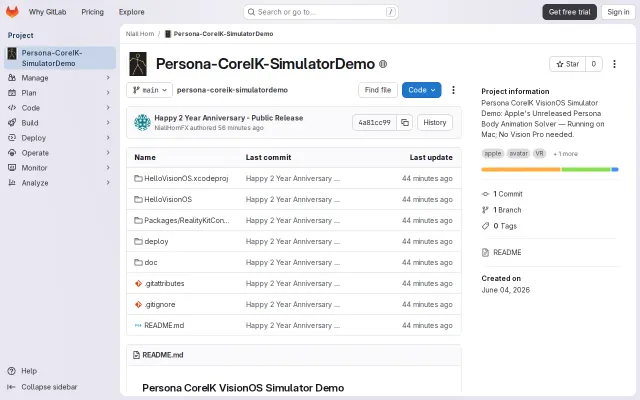Click the project visibility globe icon

coord(383,64)
